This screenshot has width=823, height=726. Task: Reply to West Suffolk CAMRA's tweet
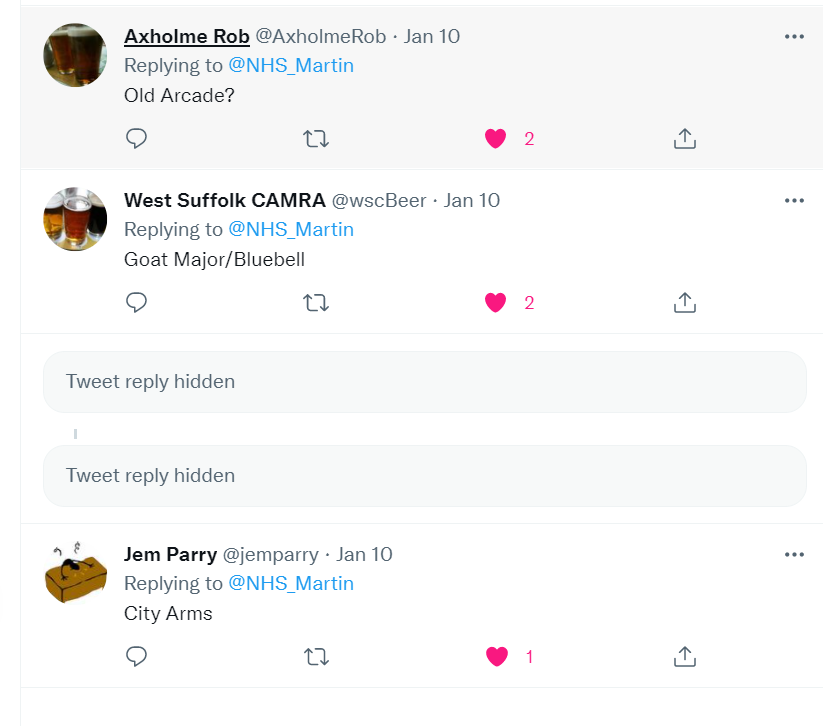pyautogui.click(x=137, y=302)
